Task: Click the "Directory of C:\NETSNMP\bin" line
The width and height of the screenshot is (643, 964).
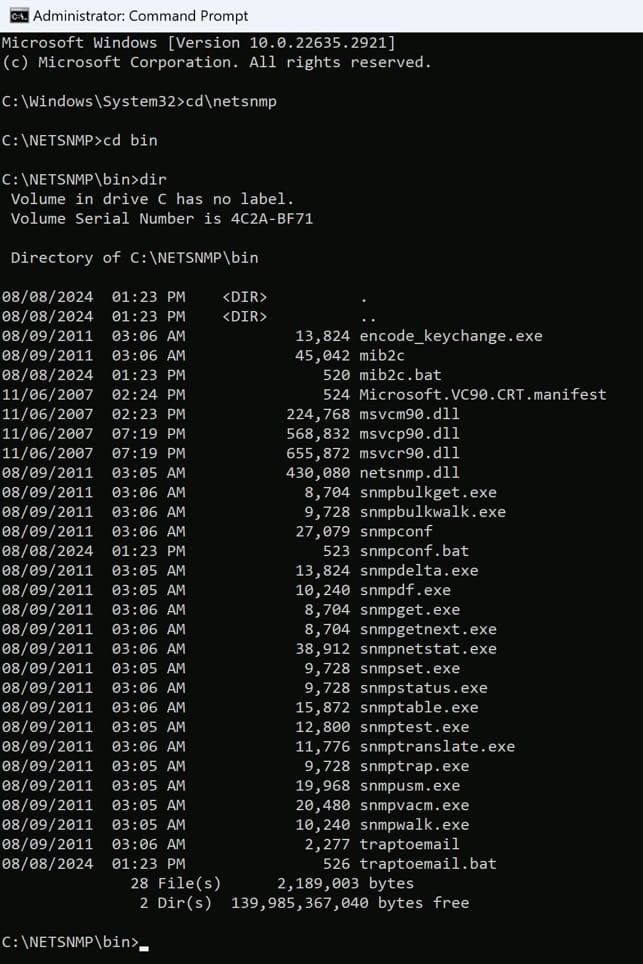Action: click(x=134, y=258)
